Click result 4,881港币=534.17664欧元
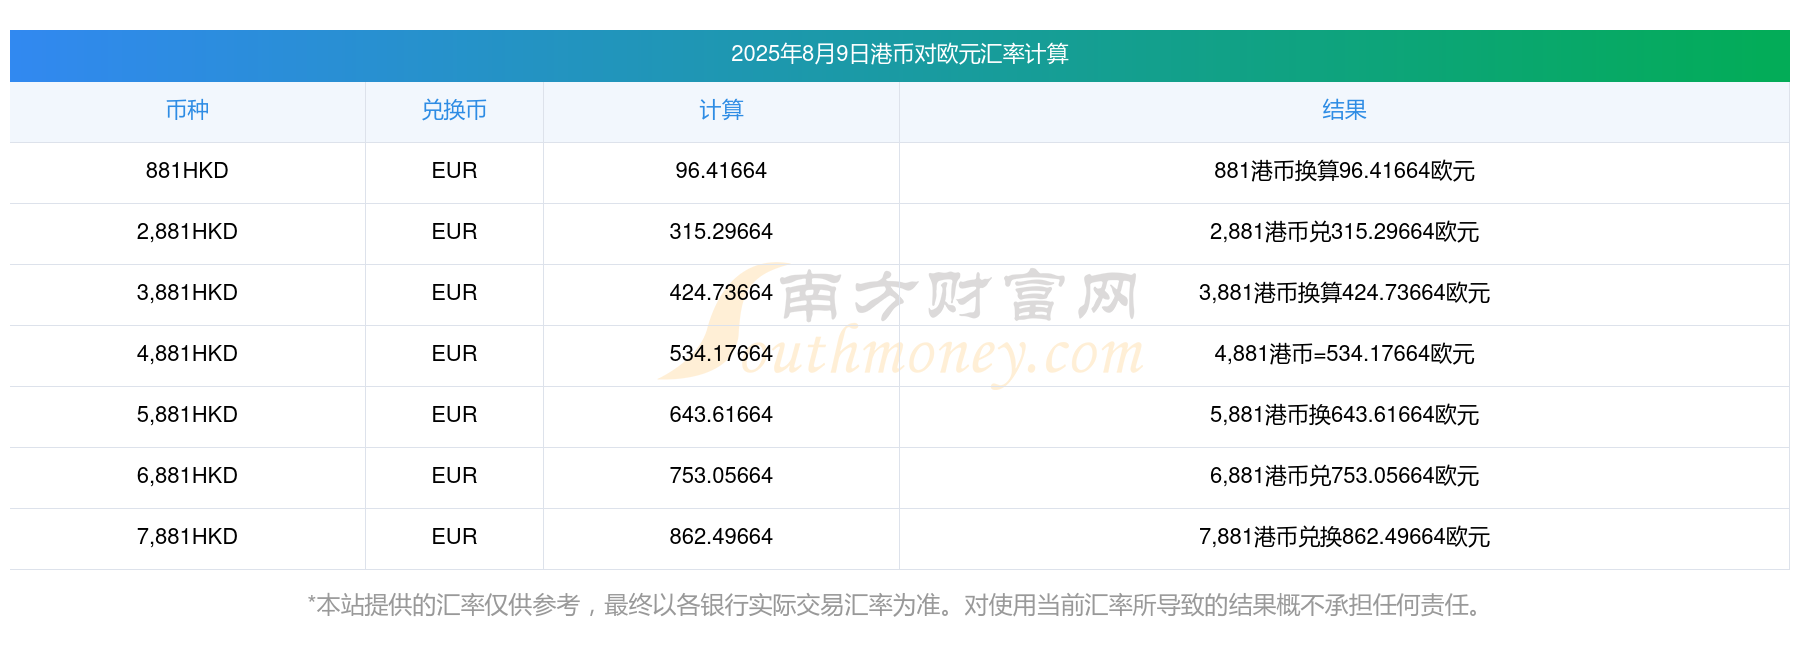Image resolution: width=1800 pixels, height=650 pixels. point(1344,354)
